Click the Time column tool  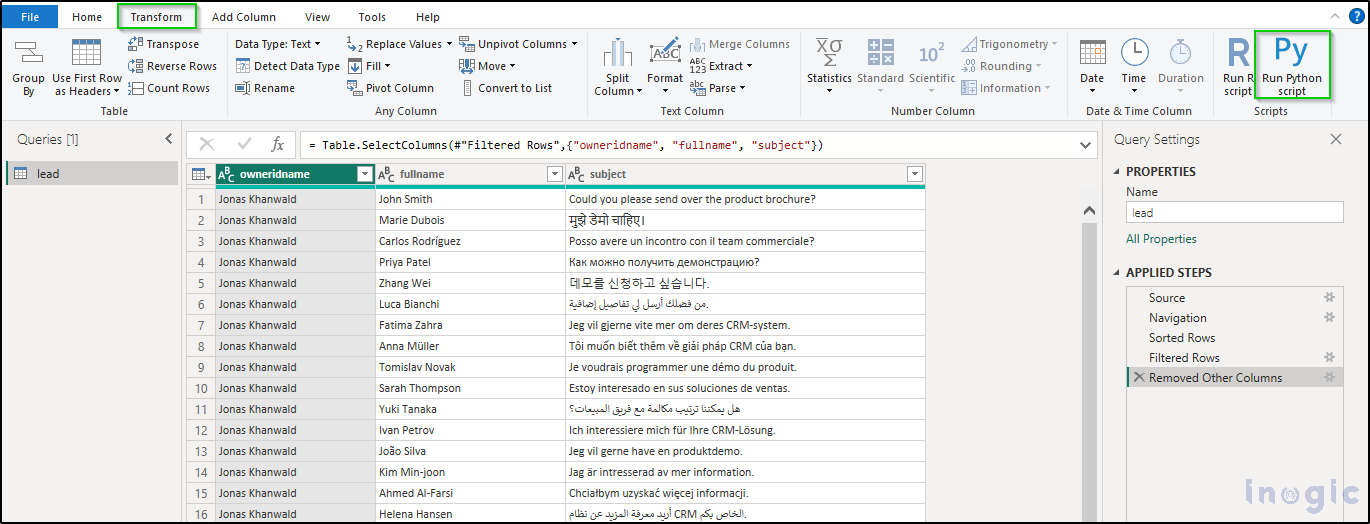click(1134, 66)
